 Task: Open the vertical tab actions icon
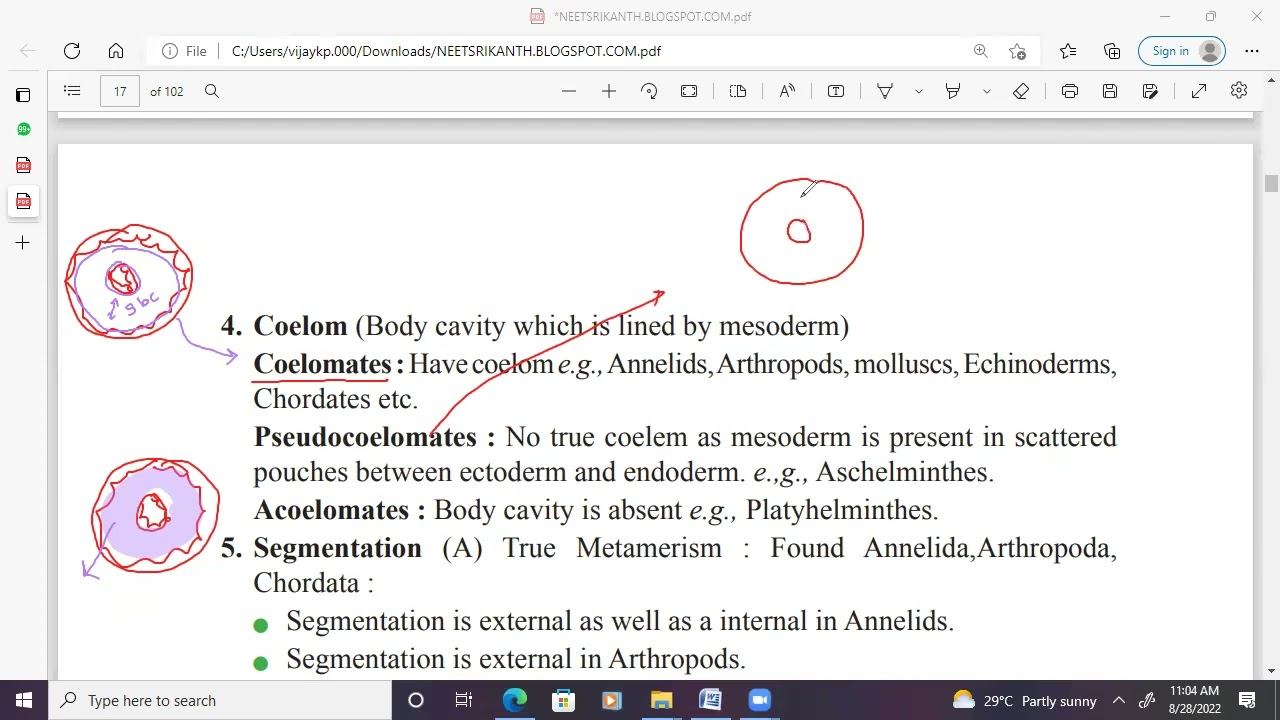[23, 95]
